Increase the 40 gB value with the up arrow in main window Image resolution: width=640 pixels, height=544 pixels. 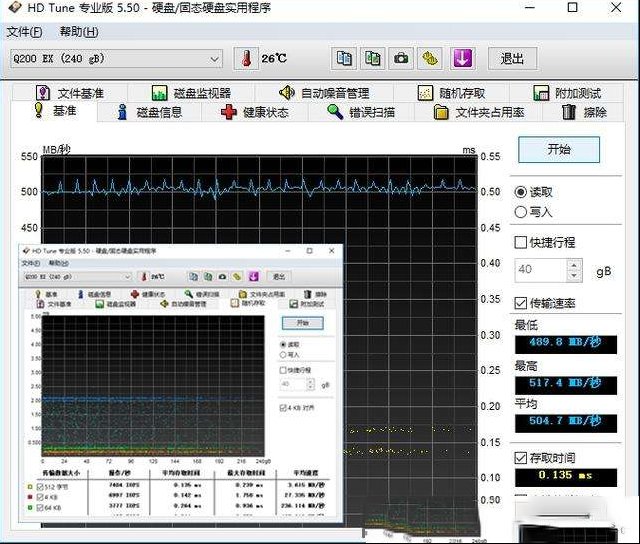(574, 265)
